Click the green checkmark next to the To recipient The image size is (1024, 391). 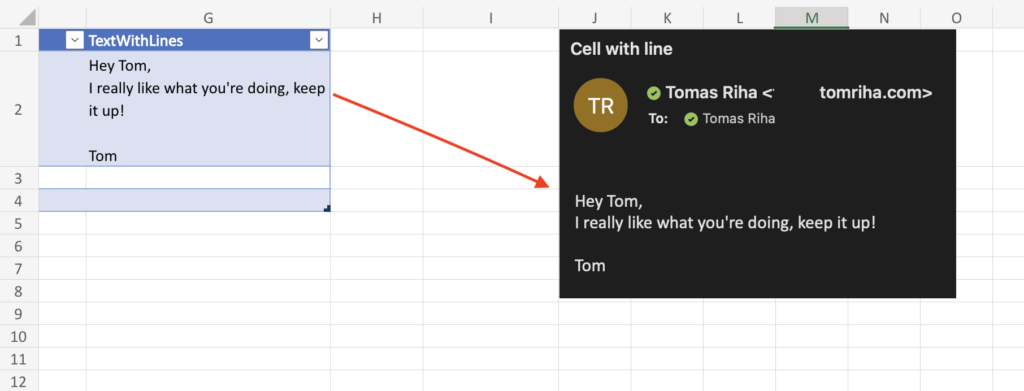pos(690,119)
